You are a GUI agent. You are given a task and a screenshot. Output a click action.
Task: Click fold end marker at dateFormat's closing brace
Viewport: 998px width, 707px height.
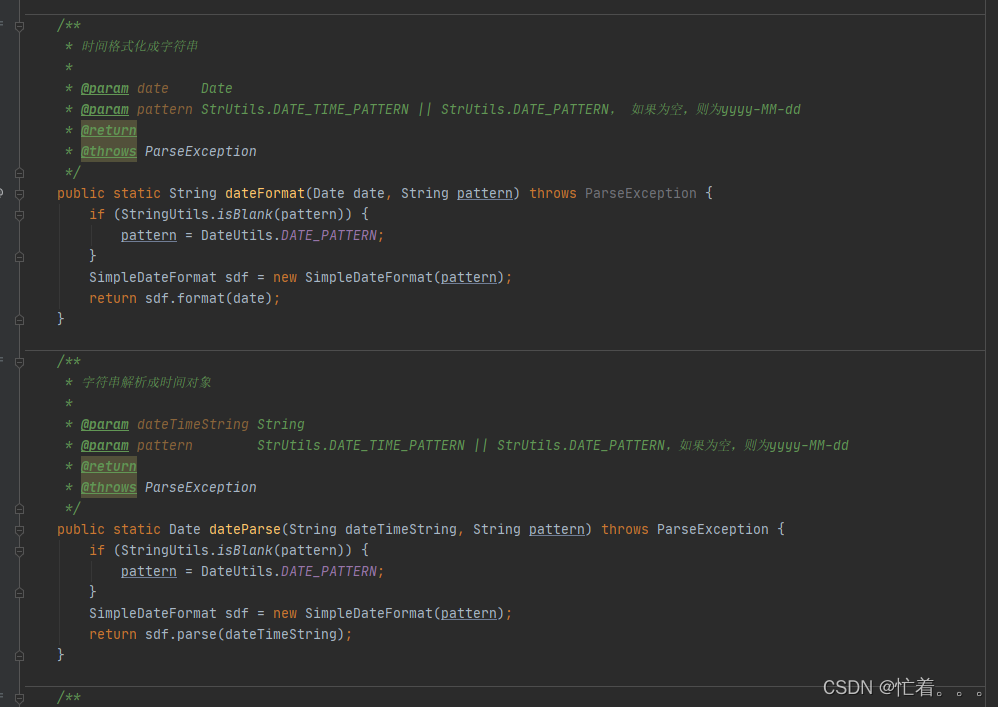coord(20,320)
